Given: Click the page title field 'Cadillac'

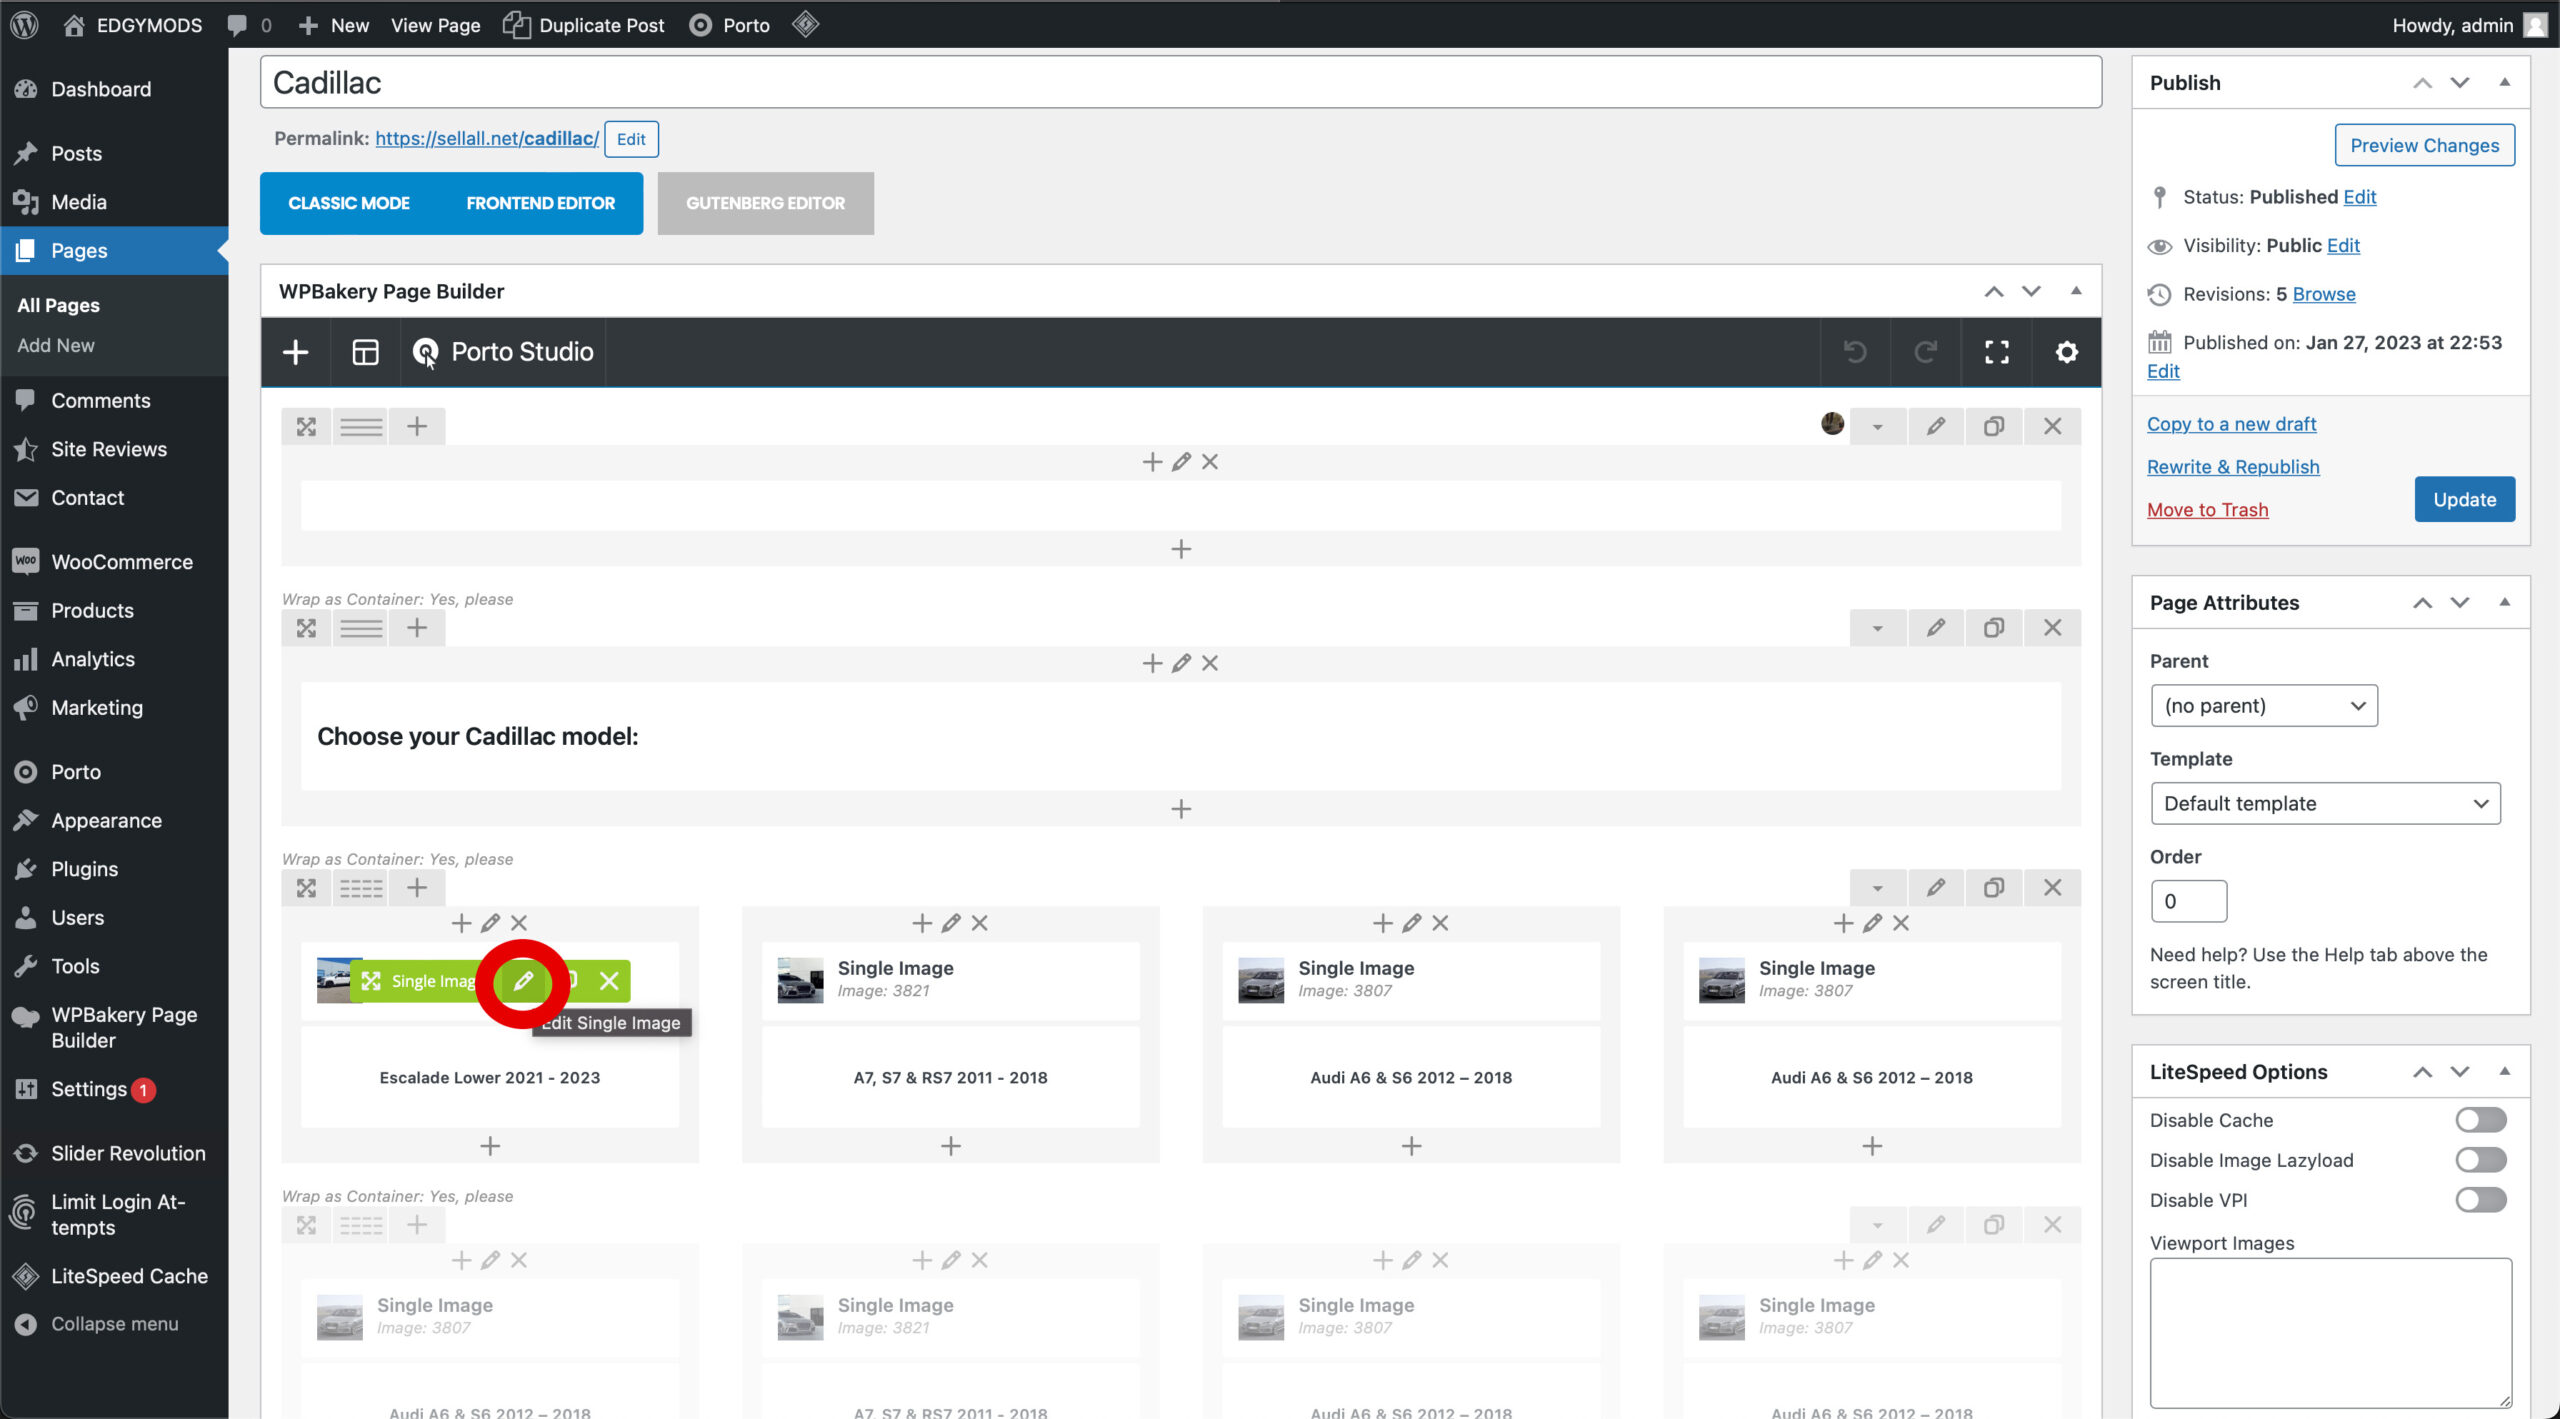Looking at the screenshot, I should (1180, 82).
